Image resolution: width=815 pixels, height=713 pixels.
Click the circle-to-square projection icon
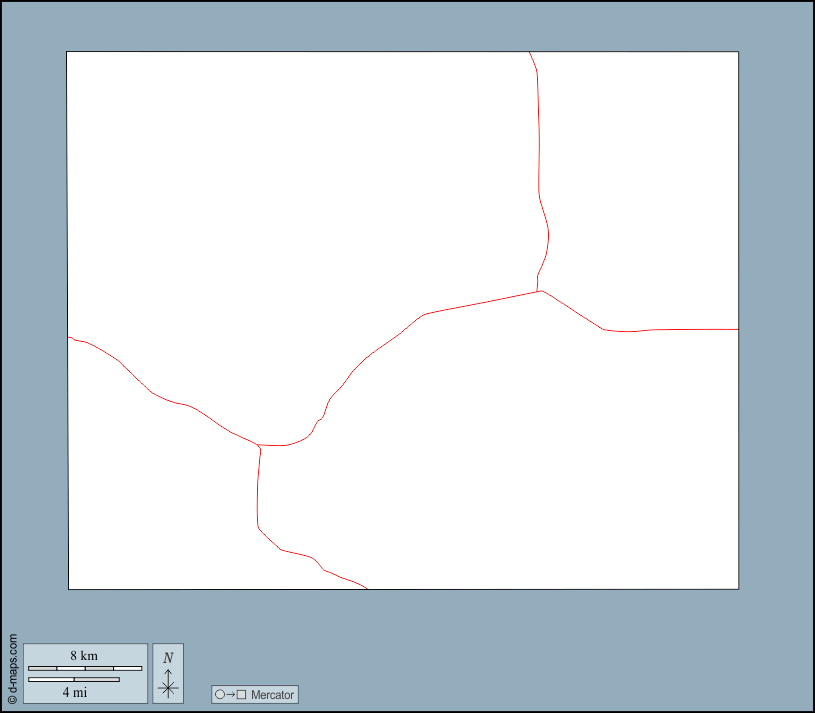[x=230, y=694]
